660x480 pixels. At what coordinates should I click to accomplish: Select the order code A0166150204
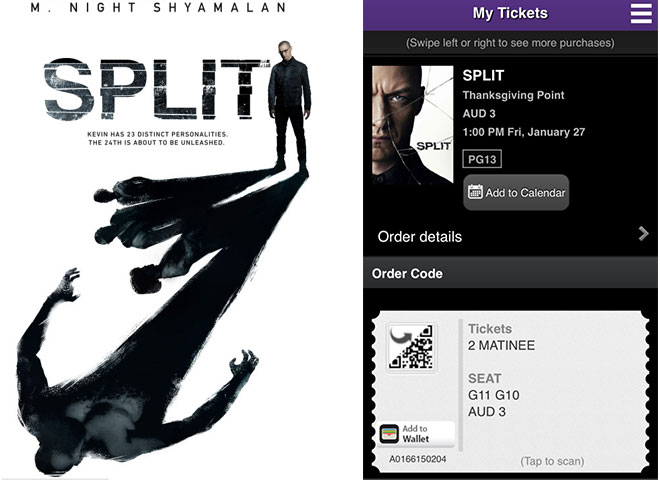pos(418,459)
